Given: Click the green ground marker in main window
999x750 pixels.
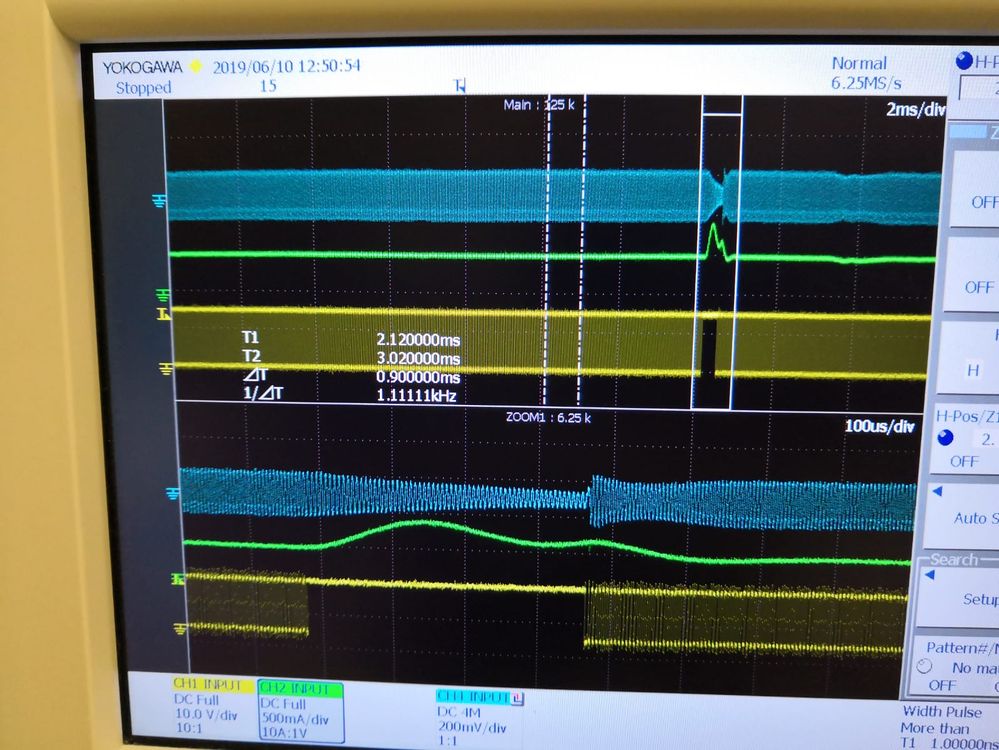Looking at the screenshot, I should pyautogui.click(x=163, y=294).
